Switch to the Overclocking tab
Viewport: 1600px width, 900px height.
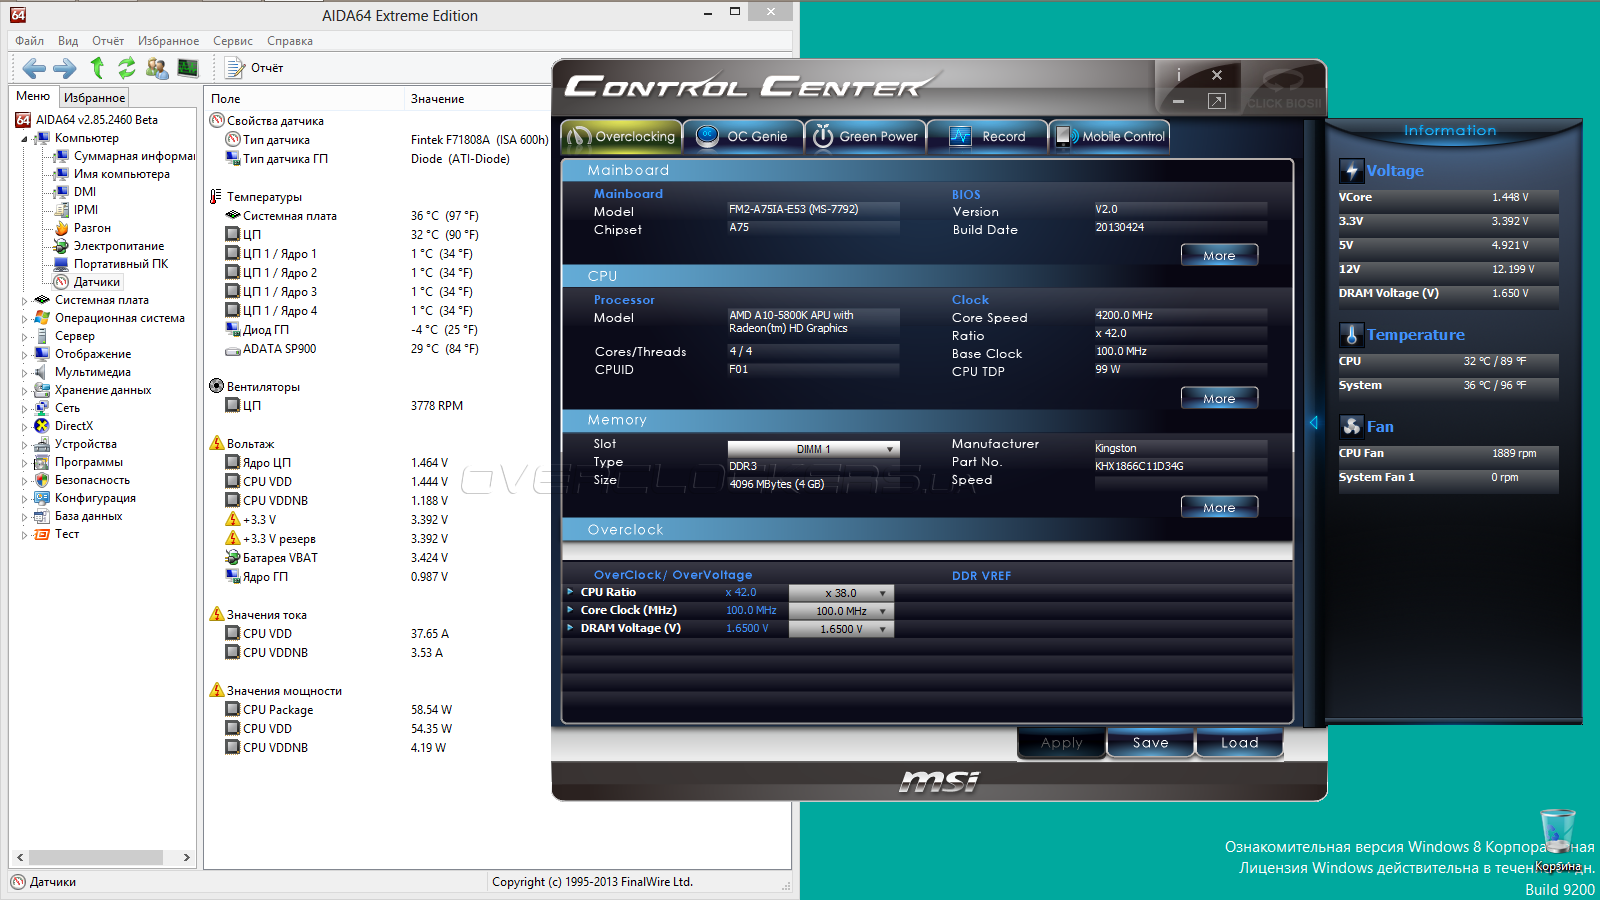tap(622, 137)
